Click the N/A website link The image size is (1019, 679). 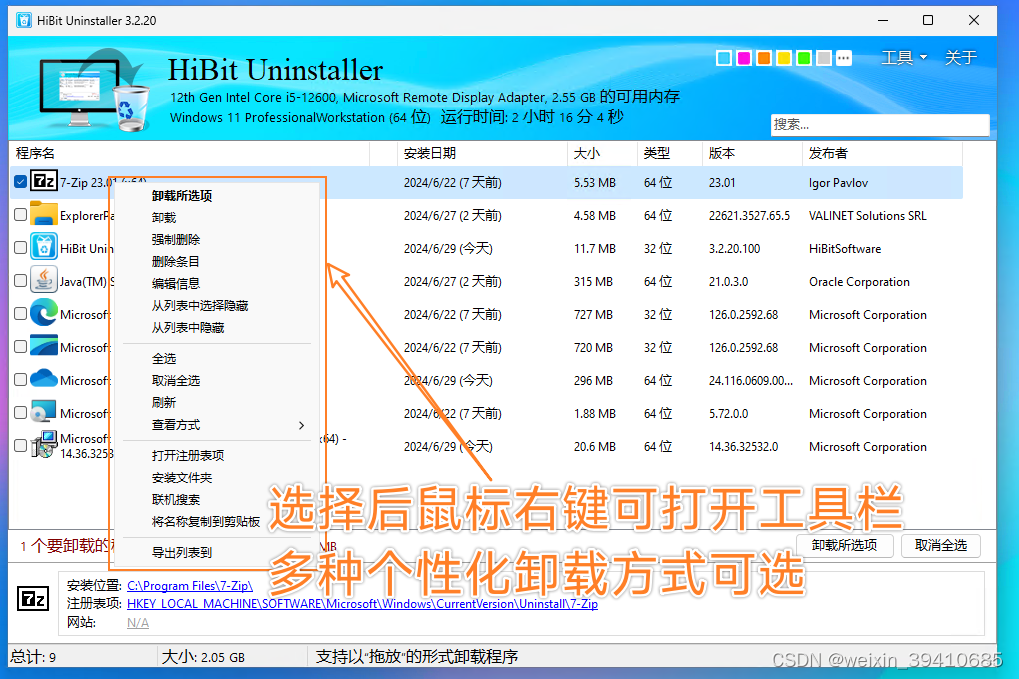coord(138,623)
